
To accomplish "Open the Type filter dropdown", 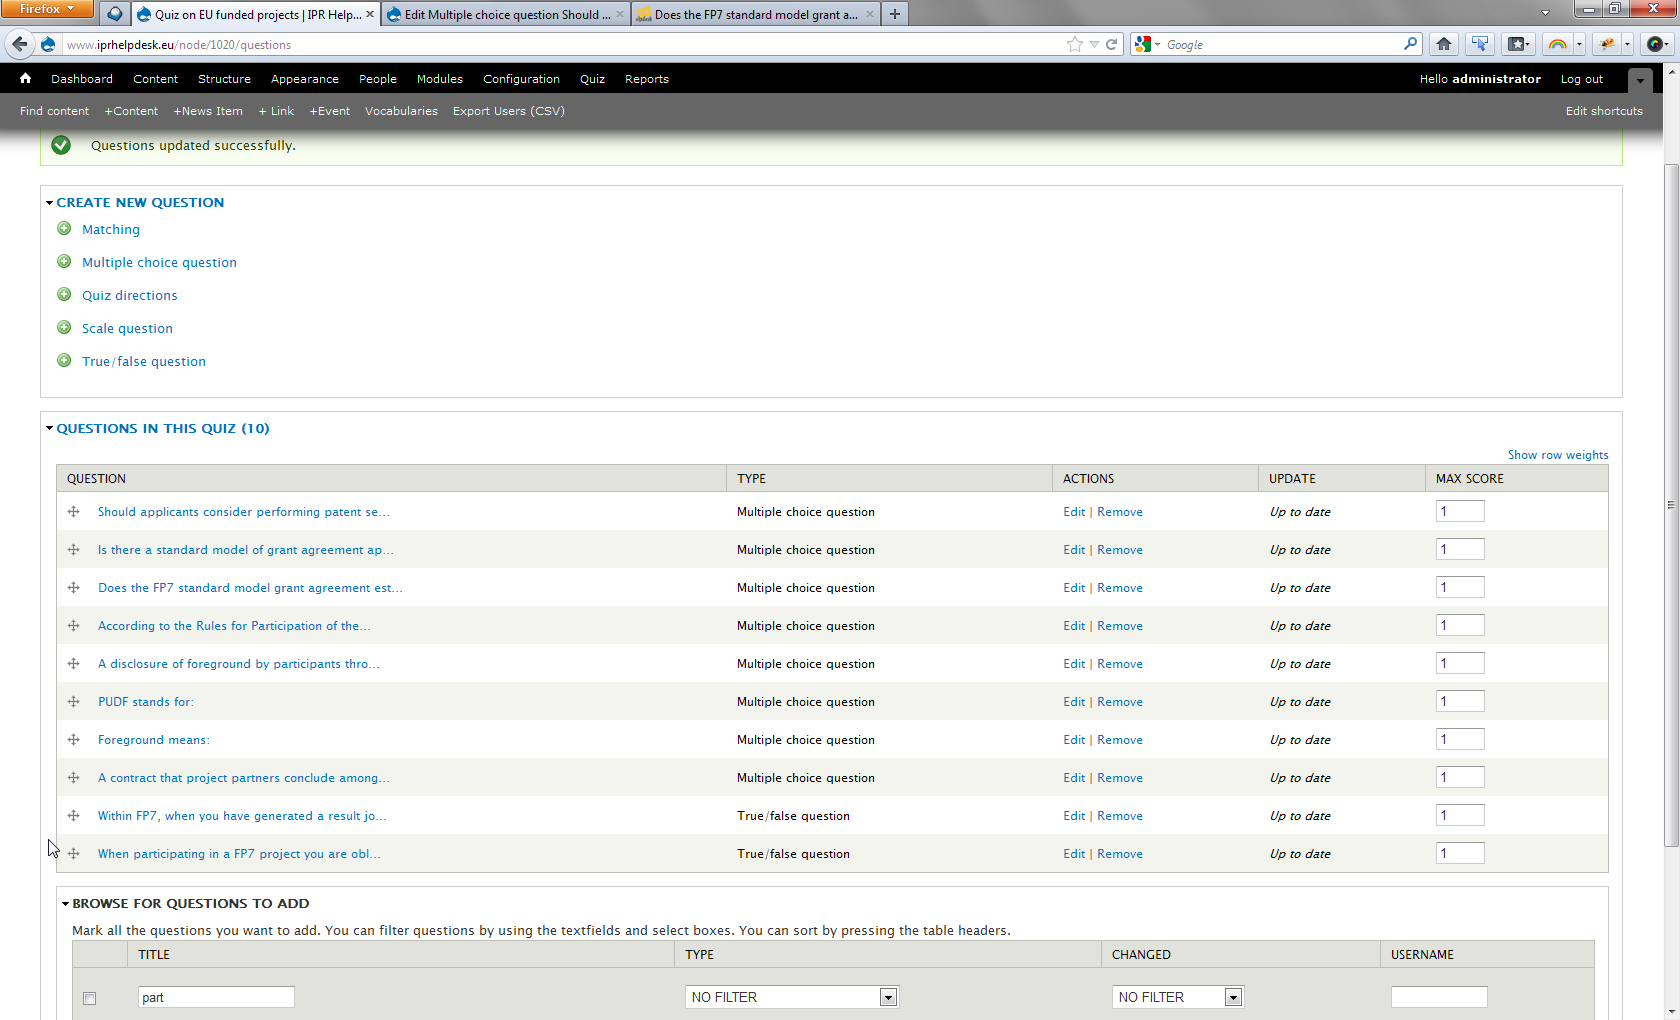I will click(x=792, y=997).
